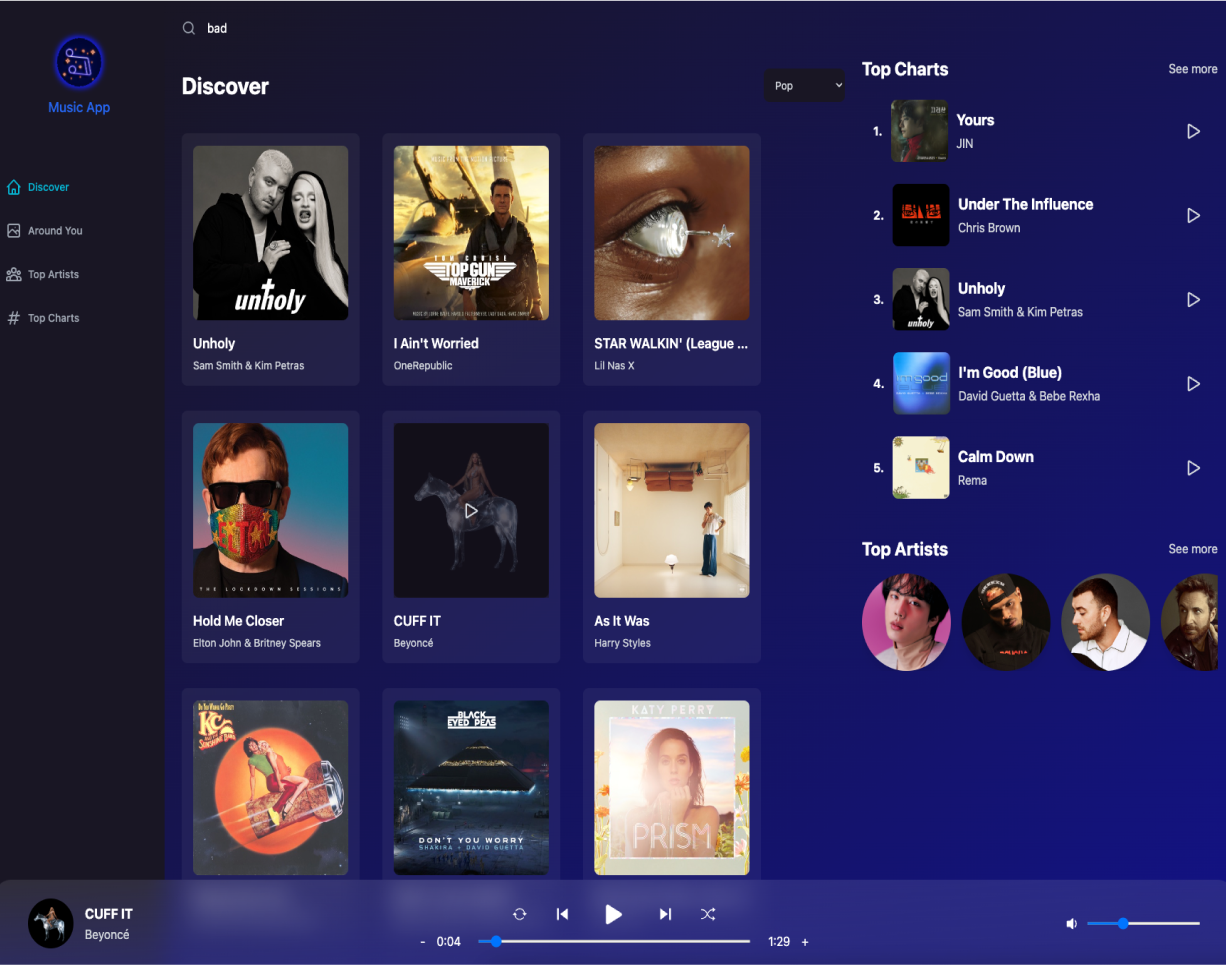Image resolution: width=1226 pixels, height=965 pixels.
Task: Play Under The Influence from Top Charts
Action: tap(1193, 215)
